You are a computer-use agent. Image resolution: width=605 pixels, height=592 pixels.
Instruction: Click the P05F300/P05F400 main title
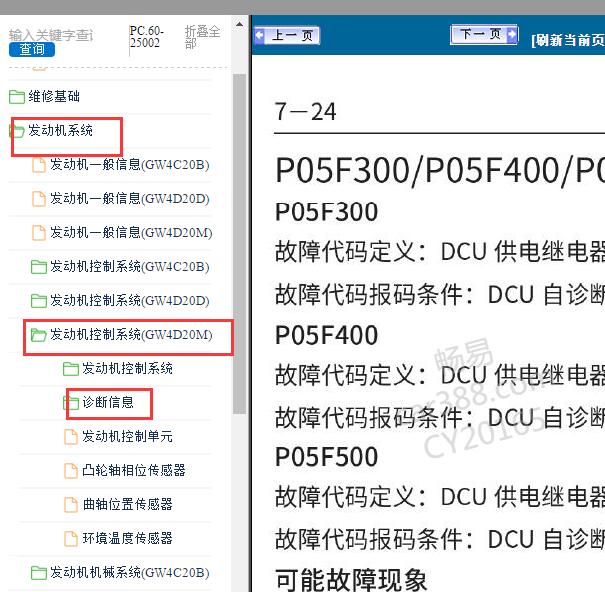tap(439, 171)
